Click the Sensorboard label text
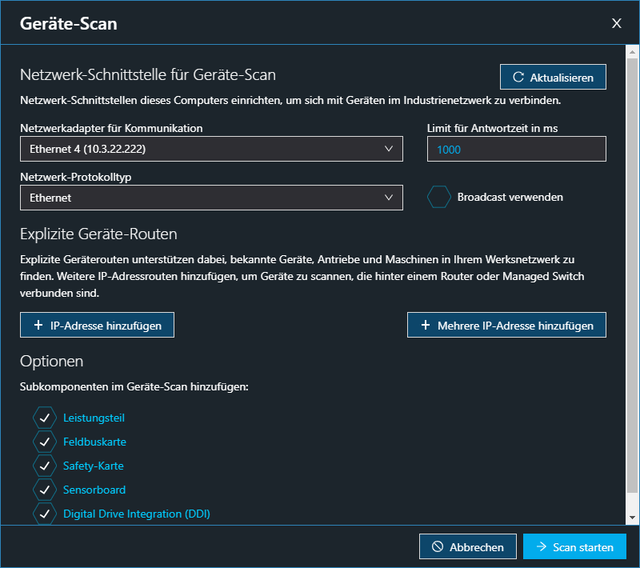This screenshot has height=568, width=640. coord(95,490)
